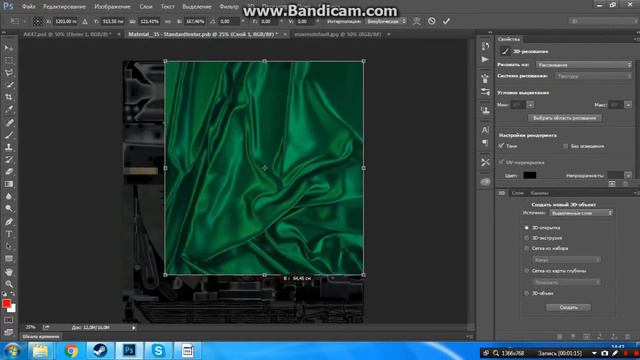Select the Eraser tool
This screenshot has height=360, width=640.
click(x=9, y=172)
